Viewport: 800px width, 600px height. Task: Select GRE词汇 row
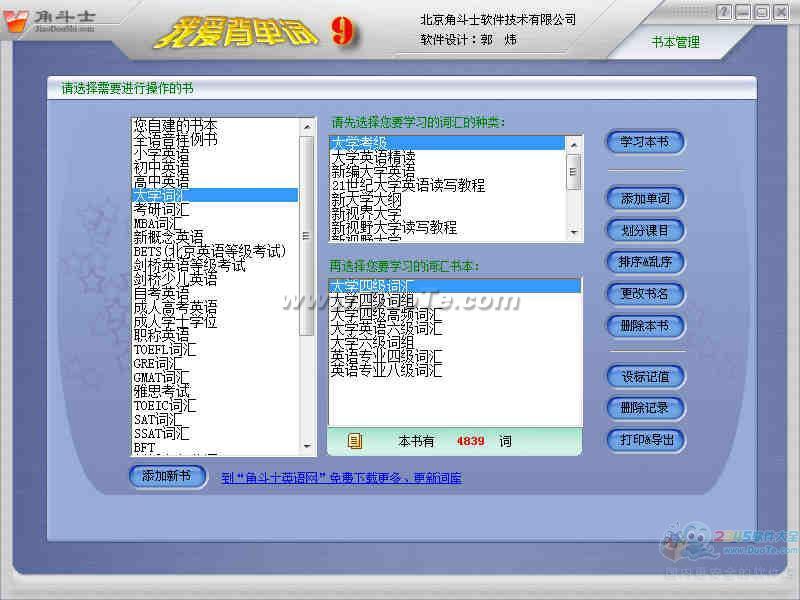215,363
